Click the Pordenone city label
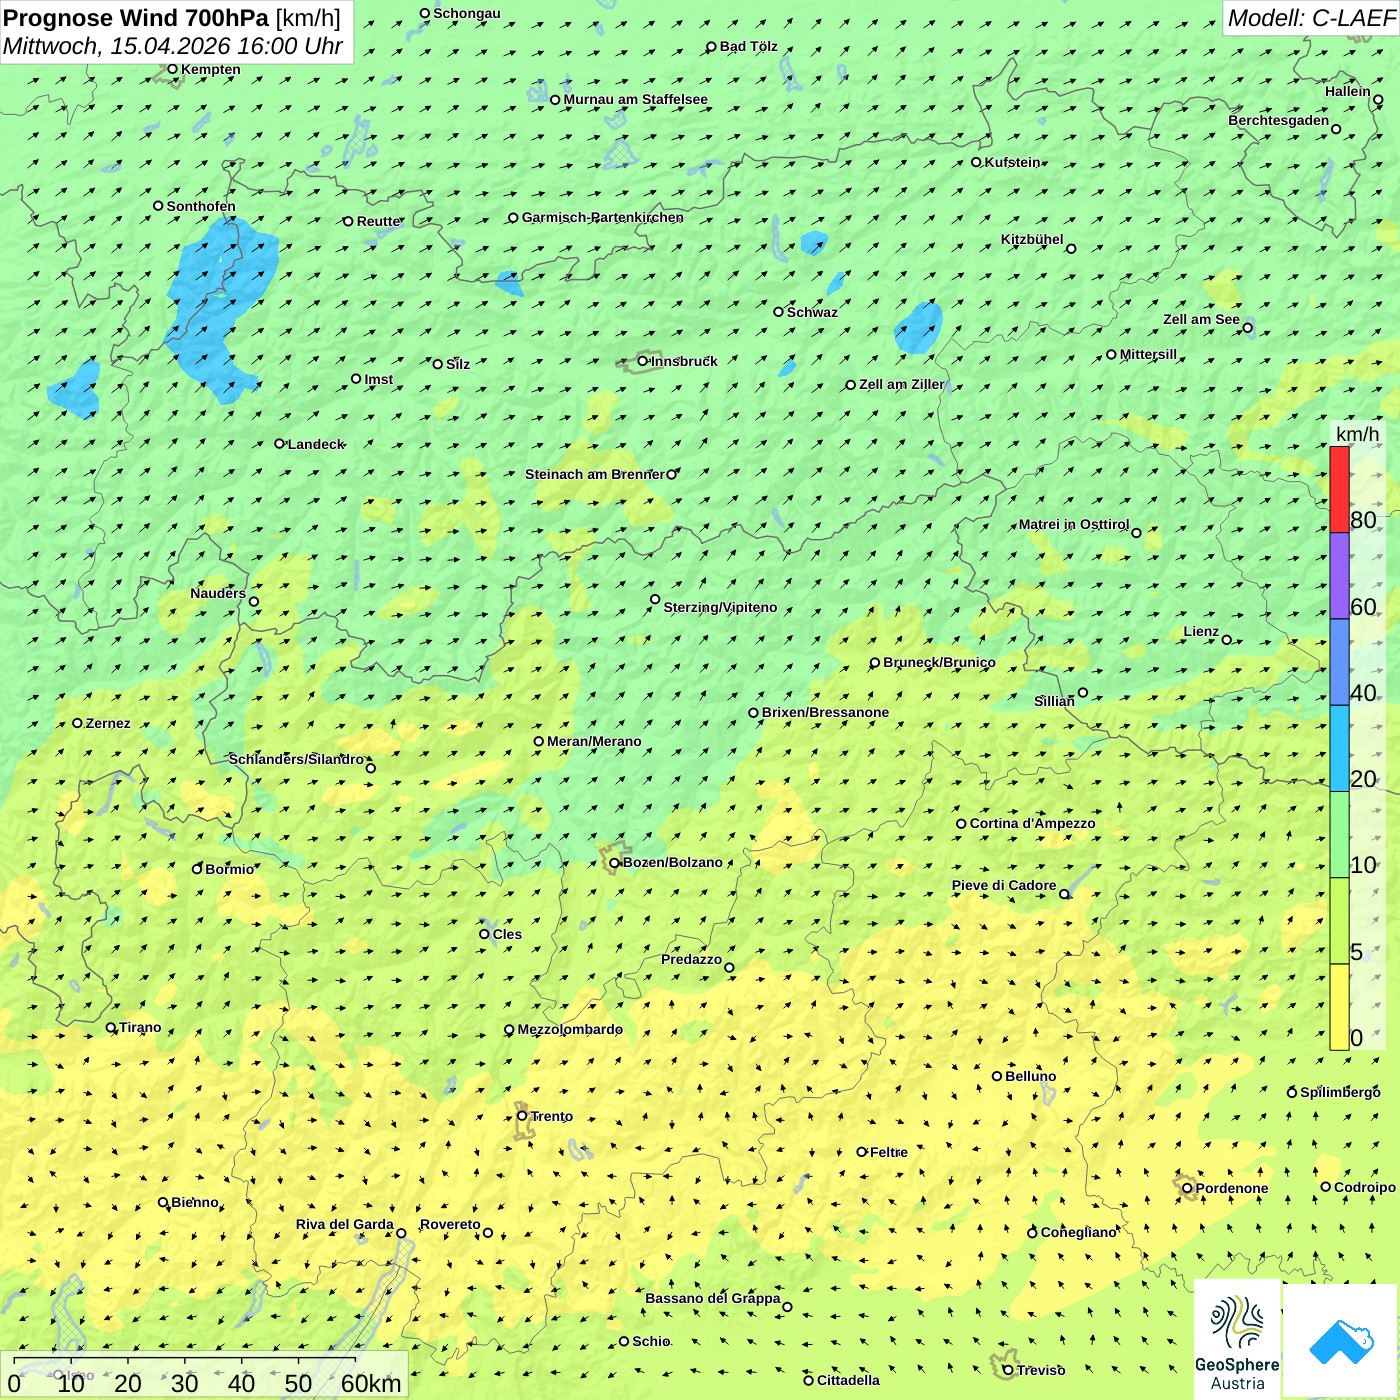Screen dimensions: 1400x1400 point(1232,1188)
